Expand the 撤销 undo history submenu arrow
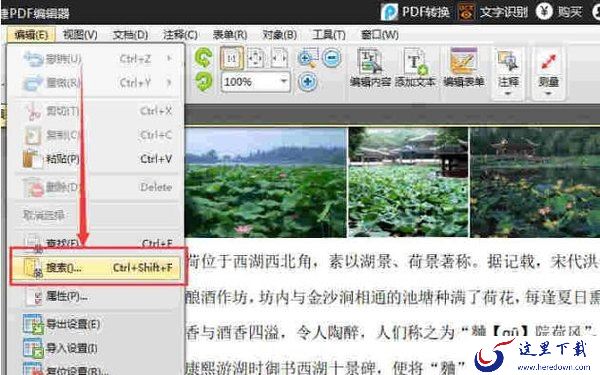600x375 pixels. point(169,58)
